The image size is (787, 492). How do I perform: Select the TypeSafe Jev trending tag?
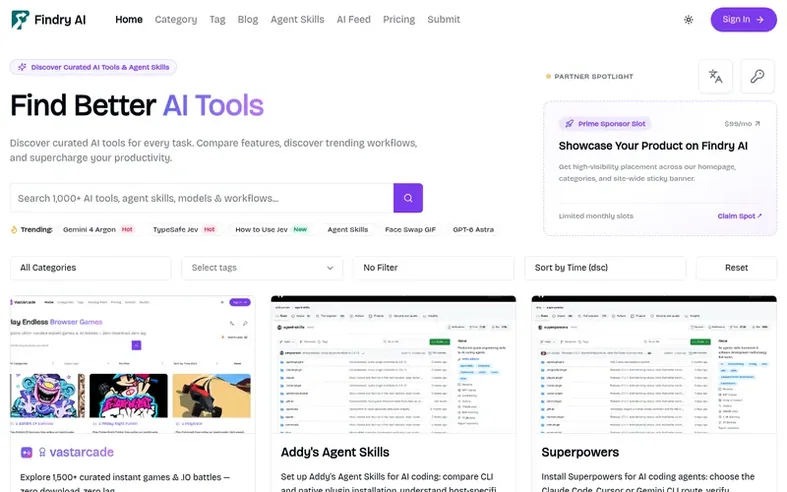184,229
